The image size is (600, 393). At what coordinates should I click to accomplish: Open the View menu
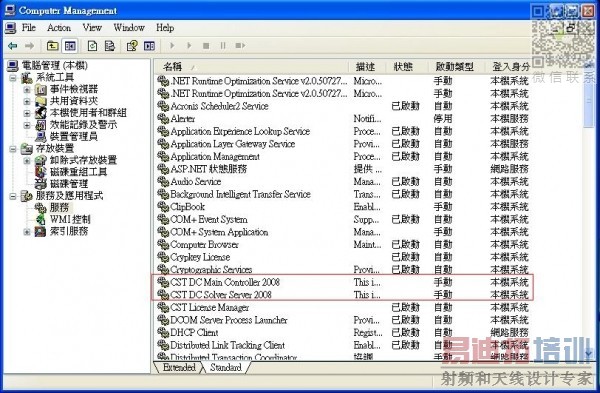(x=92, y=28)
